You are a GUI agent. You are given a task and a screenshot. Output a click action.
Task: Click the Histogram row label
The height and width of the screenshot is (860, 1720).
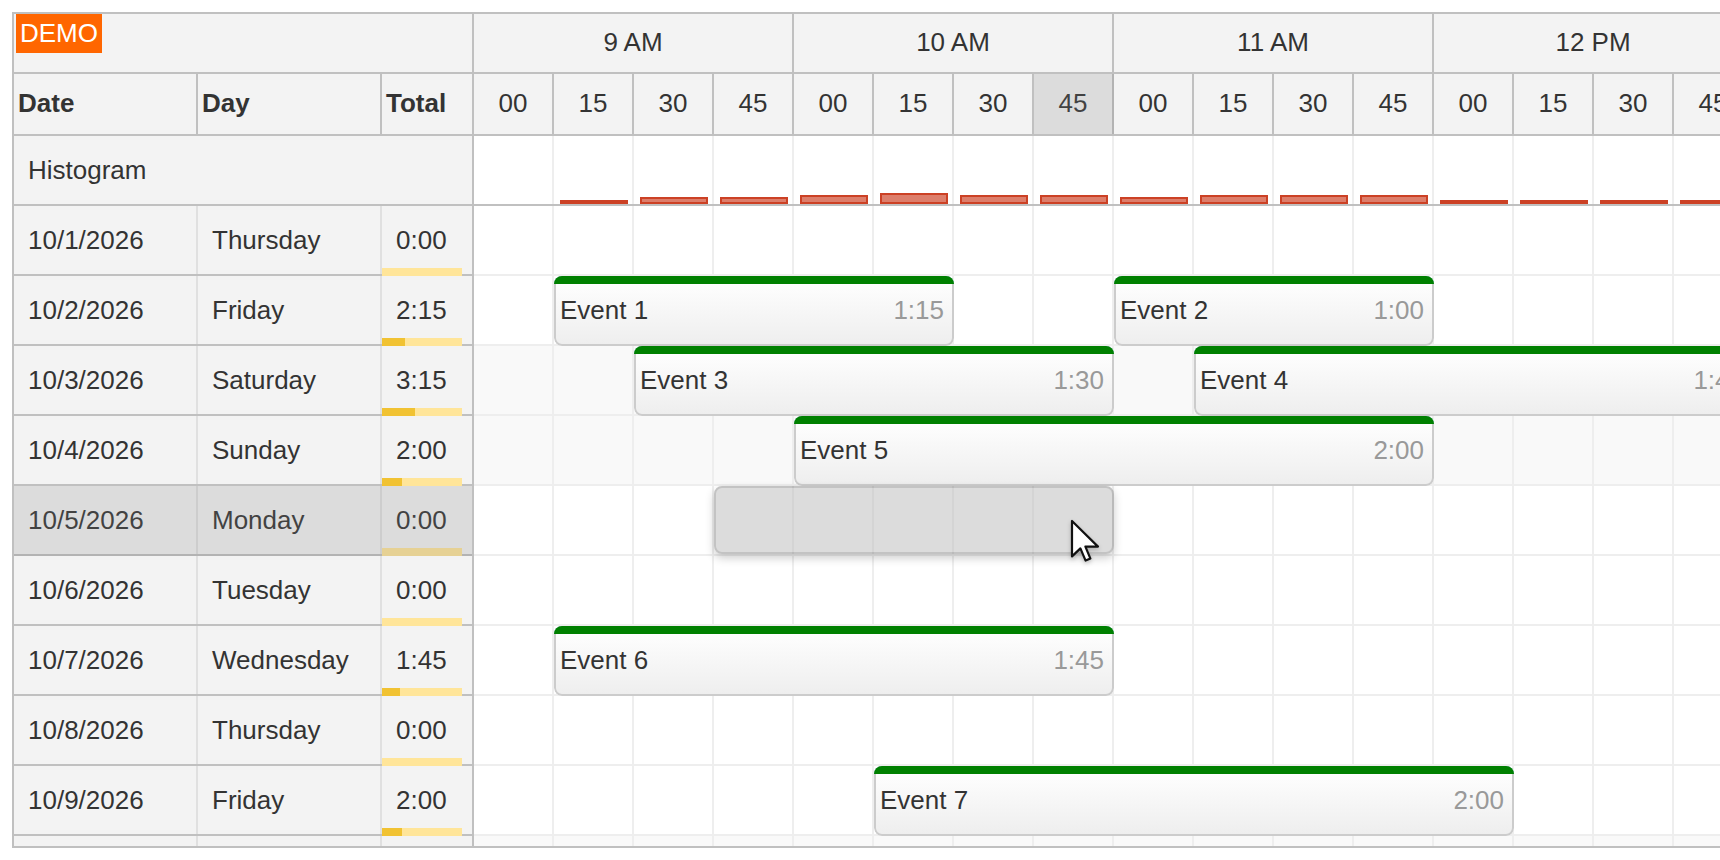tap(243, 170)
